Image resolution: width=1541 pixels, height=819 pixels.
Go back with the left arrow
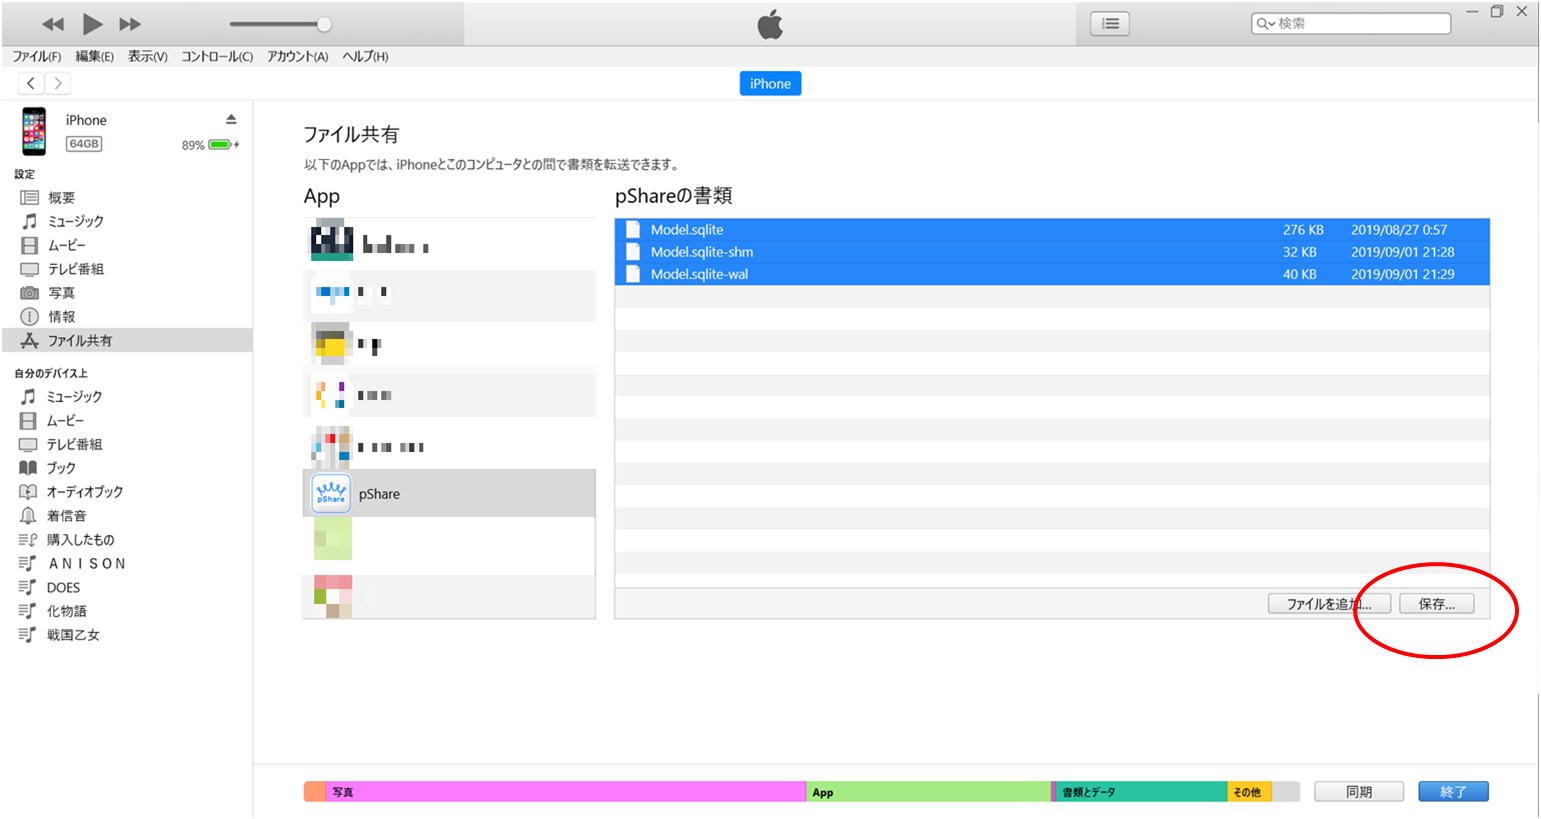tap(31, 83)
